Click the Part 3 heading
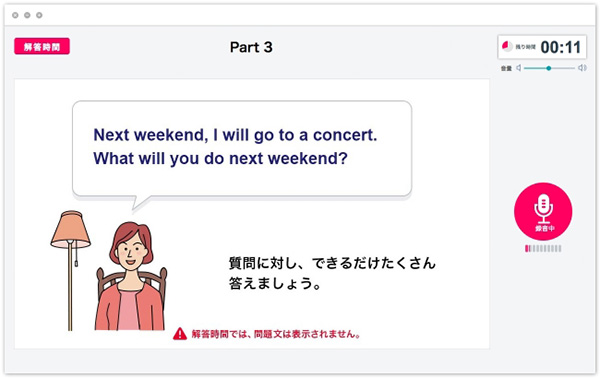This screenshot has height=378, width=600. [251, 47]
